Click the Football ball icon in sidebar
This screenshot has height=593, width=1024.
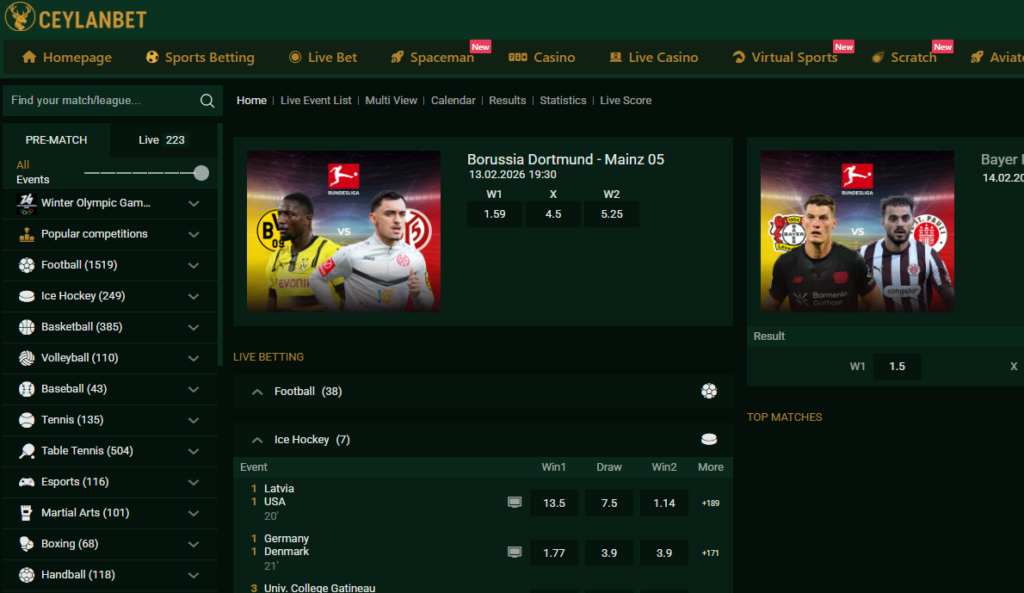[x=26, y=265]
